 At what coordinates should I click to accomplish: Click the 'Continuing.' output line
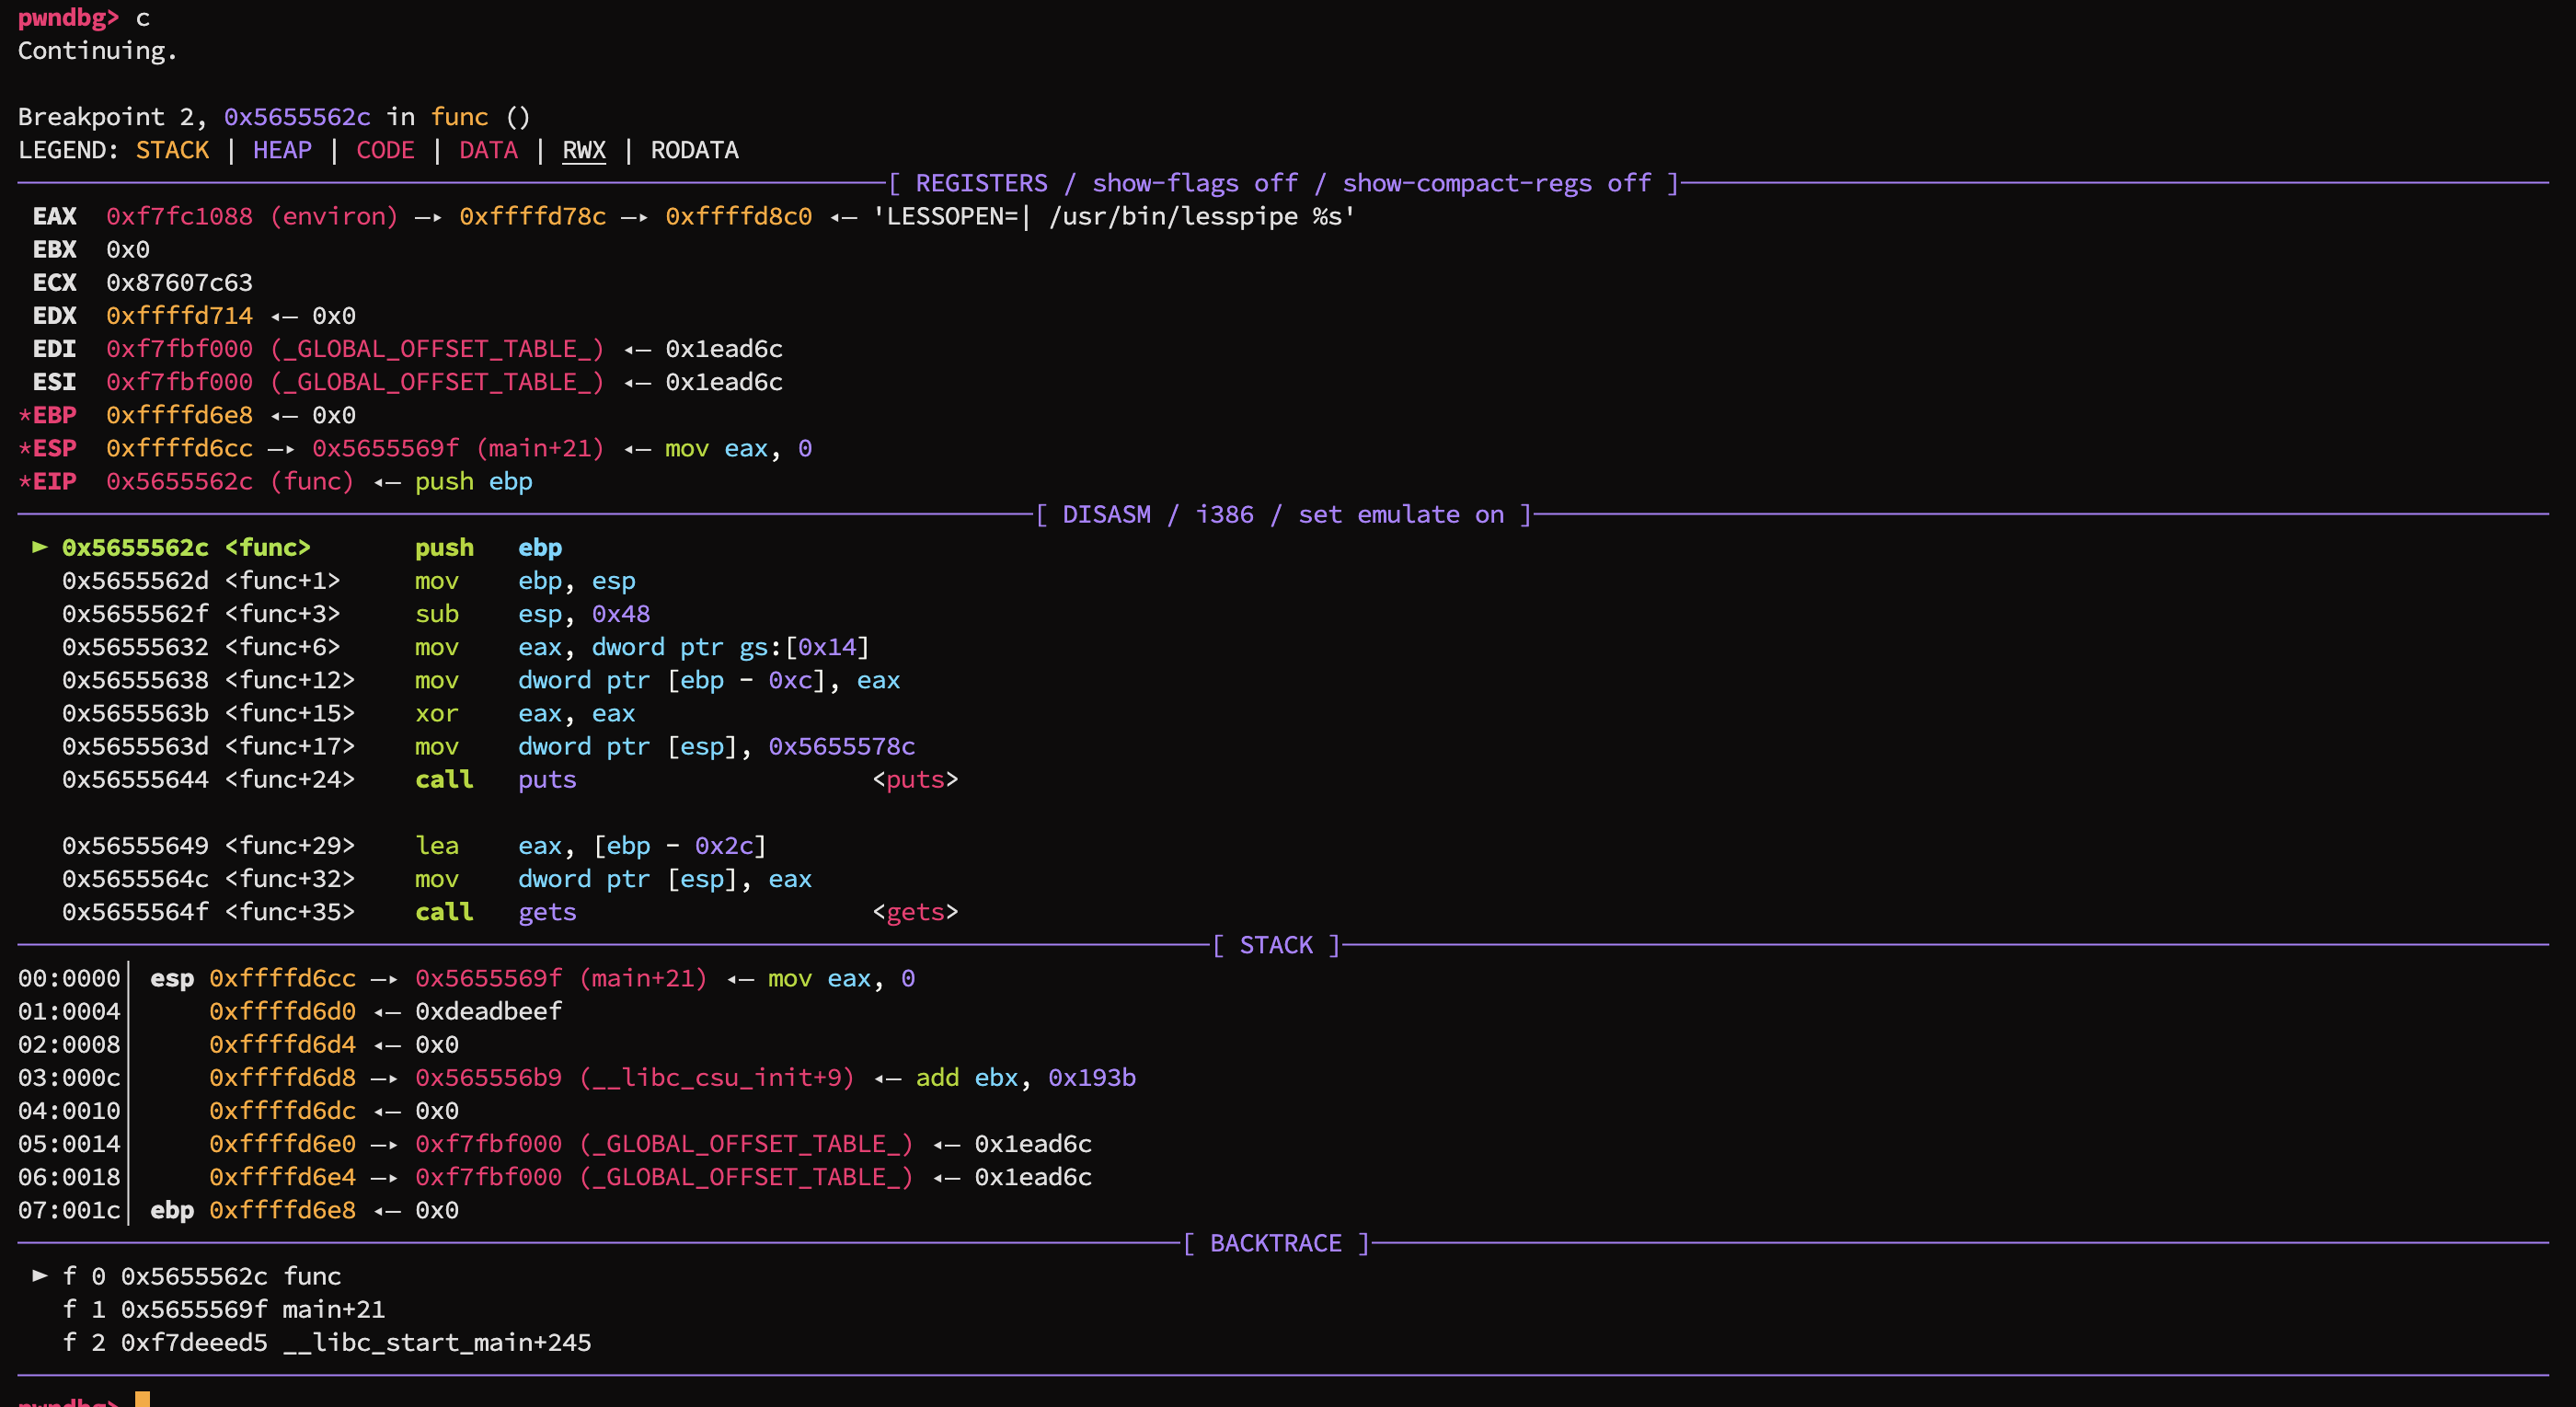point(98,51)
